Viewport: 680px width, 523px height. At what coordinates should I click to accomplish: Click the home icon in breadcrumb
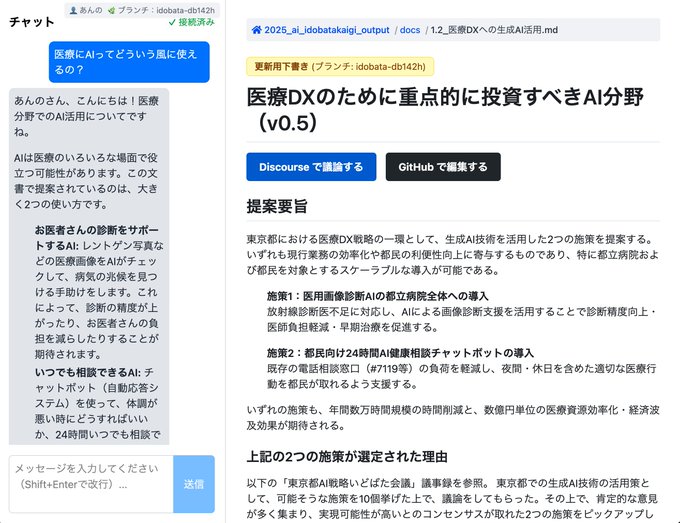point(256,30)
